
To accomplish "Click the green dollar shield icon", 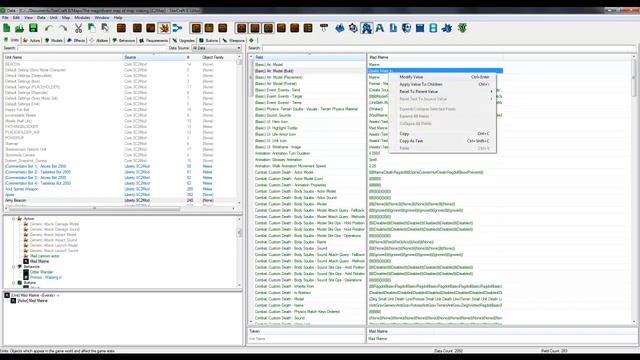I will [462, 28].
